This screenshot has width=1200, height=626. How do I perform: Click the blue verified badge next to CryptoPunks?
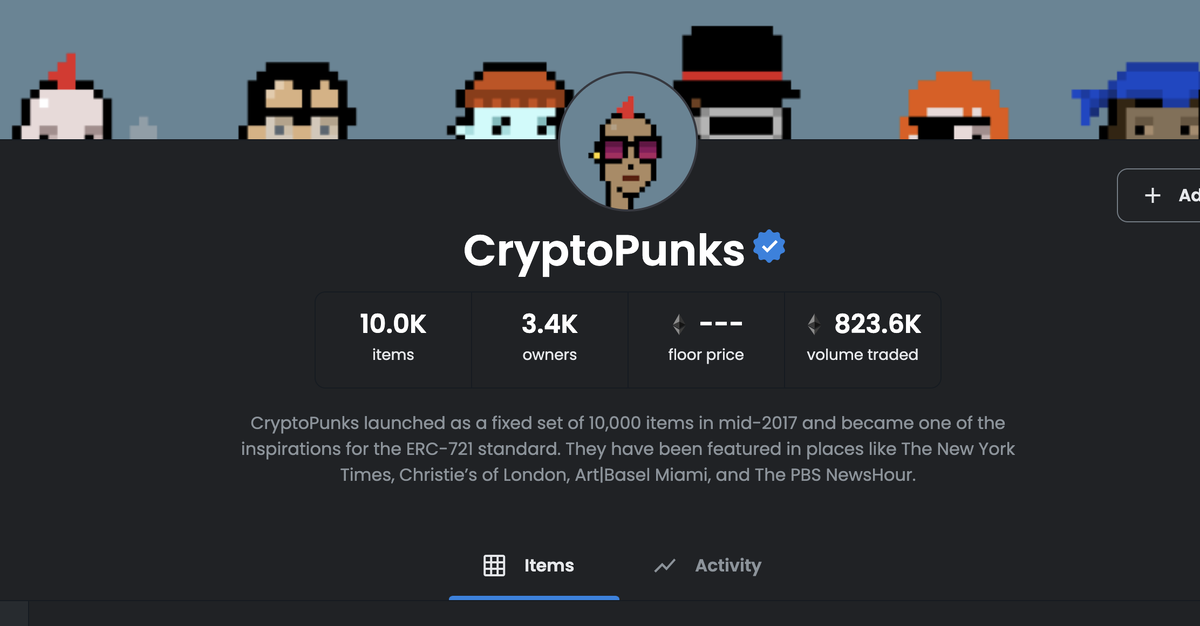coord(768,246)
